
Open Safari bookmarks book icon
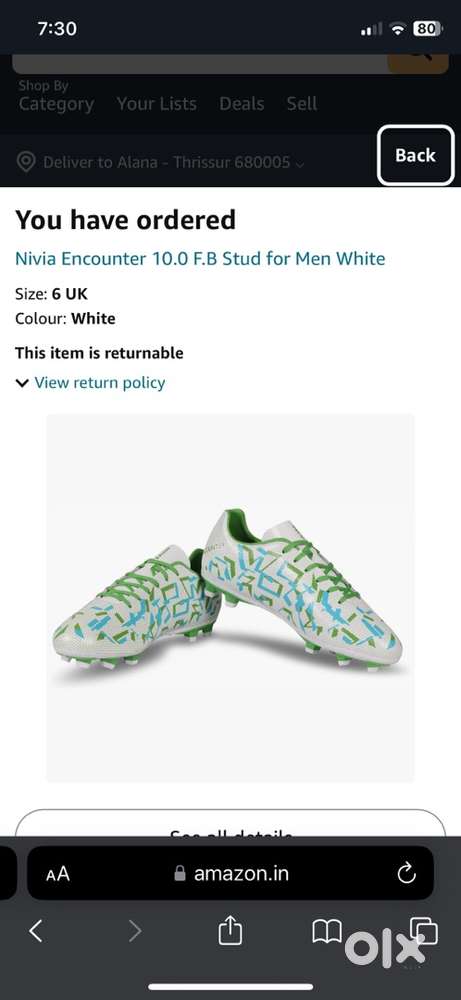click(326, 932)
